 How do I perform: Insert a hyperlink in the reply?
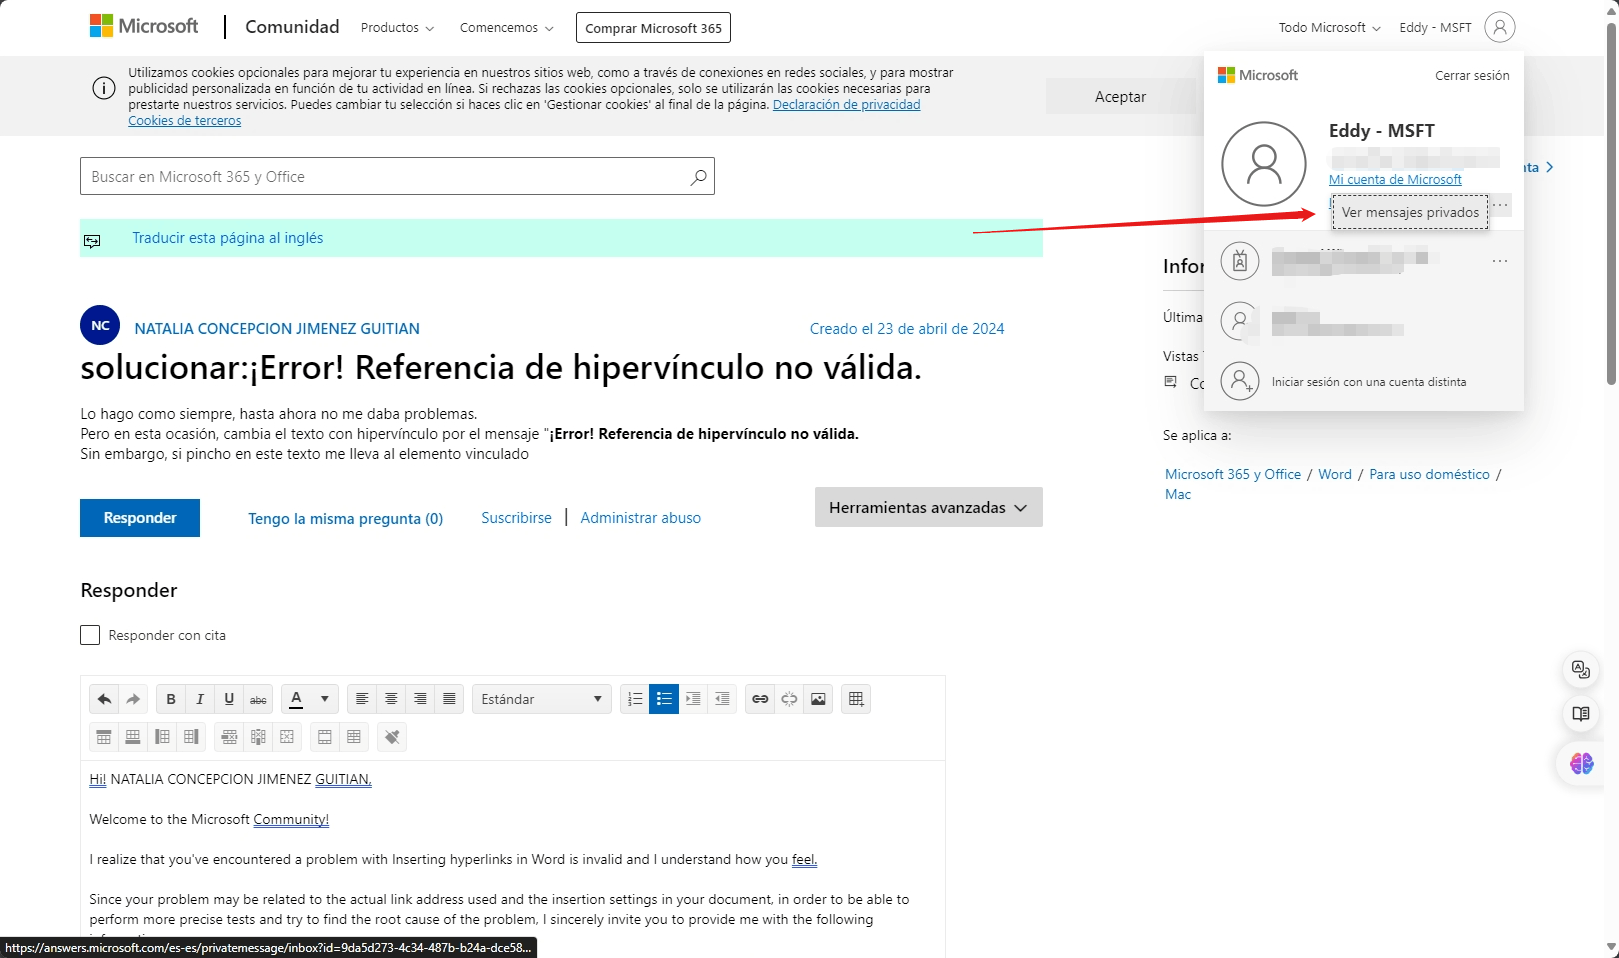pos(760,699)
